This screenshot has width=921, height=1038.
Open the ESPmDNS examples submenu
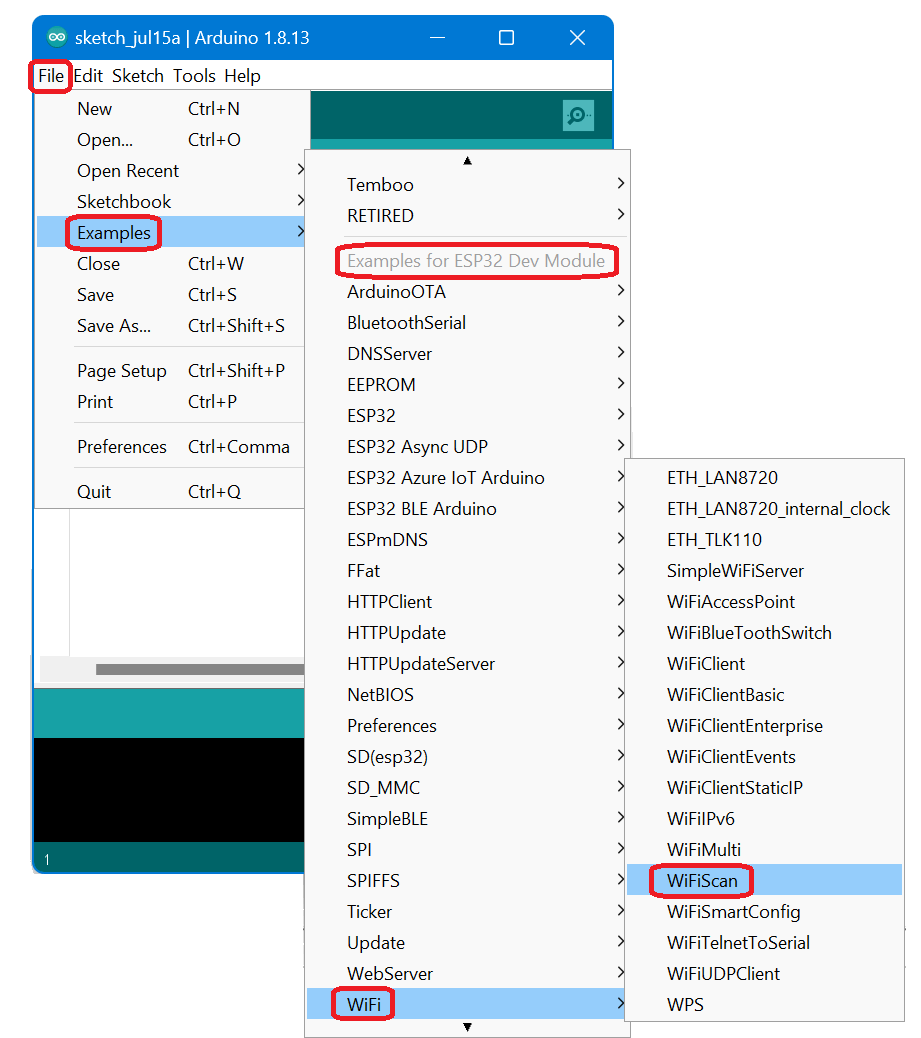pyautogui.click(x=467, y=540)
